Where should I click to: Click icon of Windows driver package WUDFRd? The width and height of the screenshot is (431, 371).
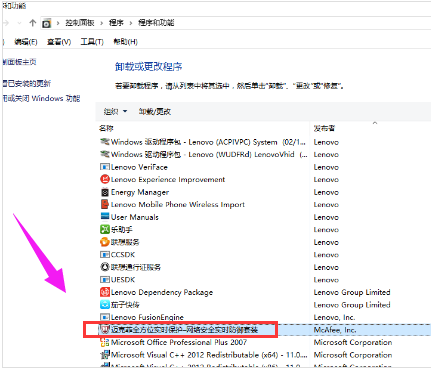[105, 154]
